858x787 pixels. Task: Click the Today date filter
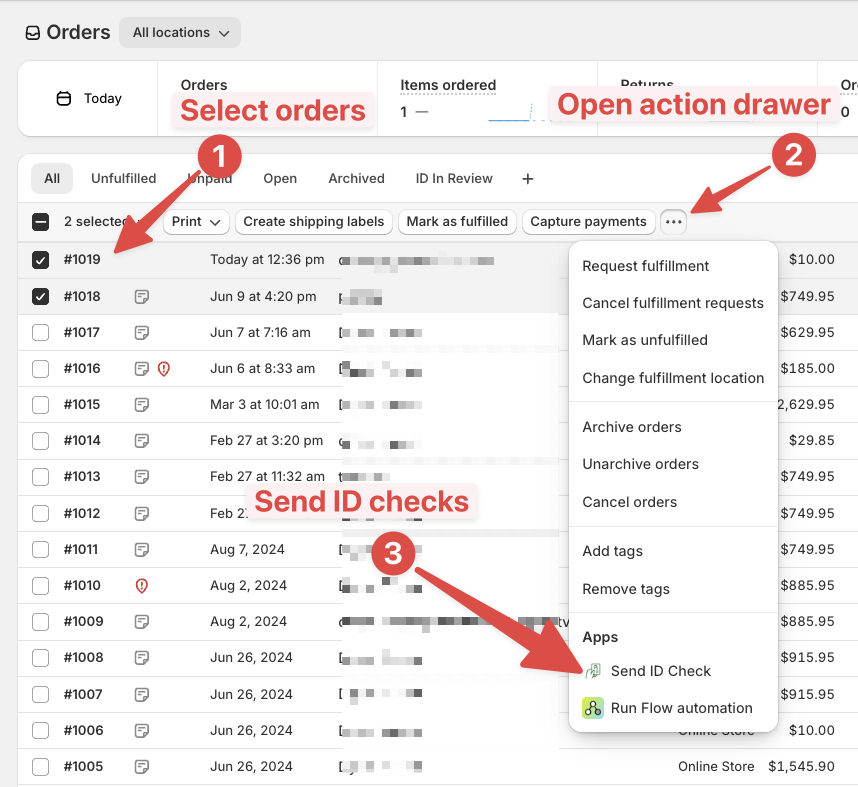102,98
